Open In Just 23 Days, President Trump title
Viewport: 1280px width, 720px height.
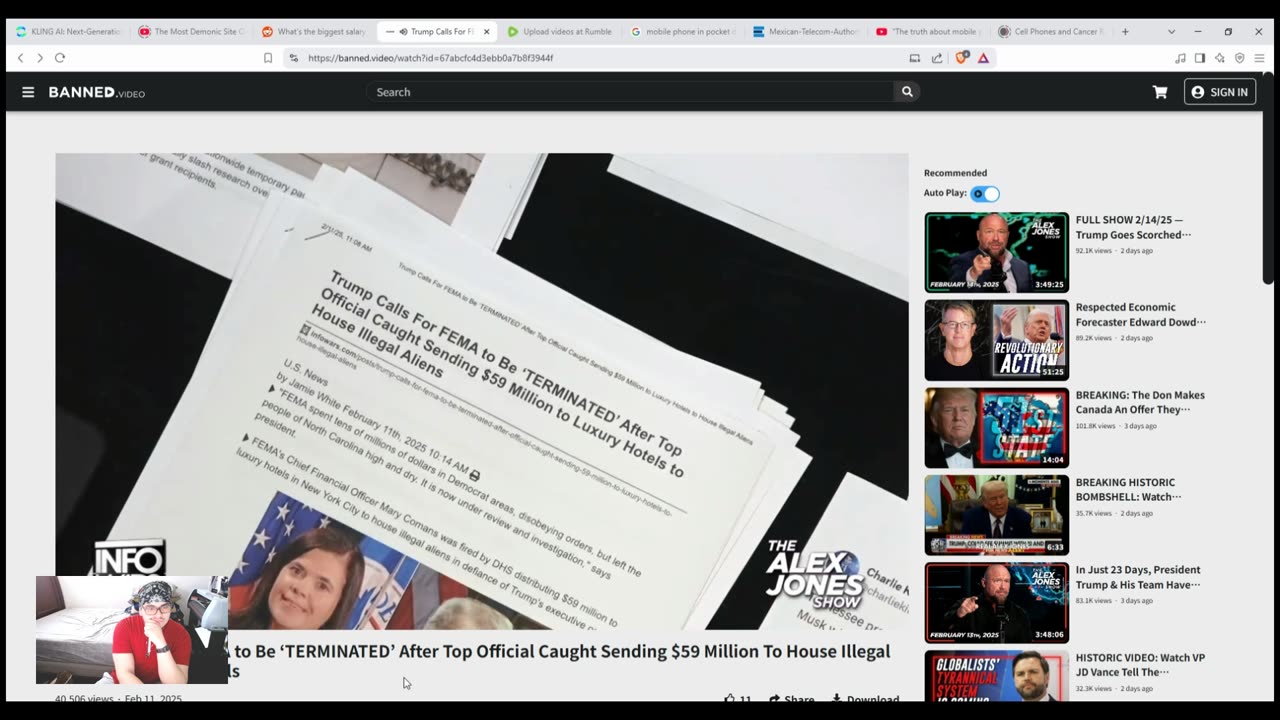(1138, 577)
